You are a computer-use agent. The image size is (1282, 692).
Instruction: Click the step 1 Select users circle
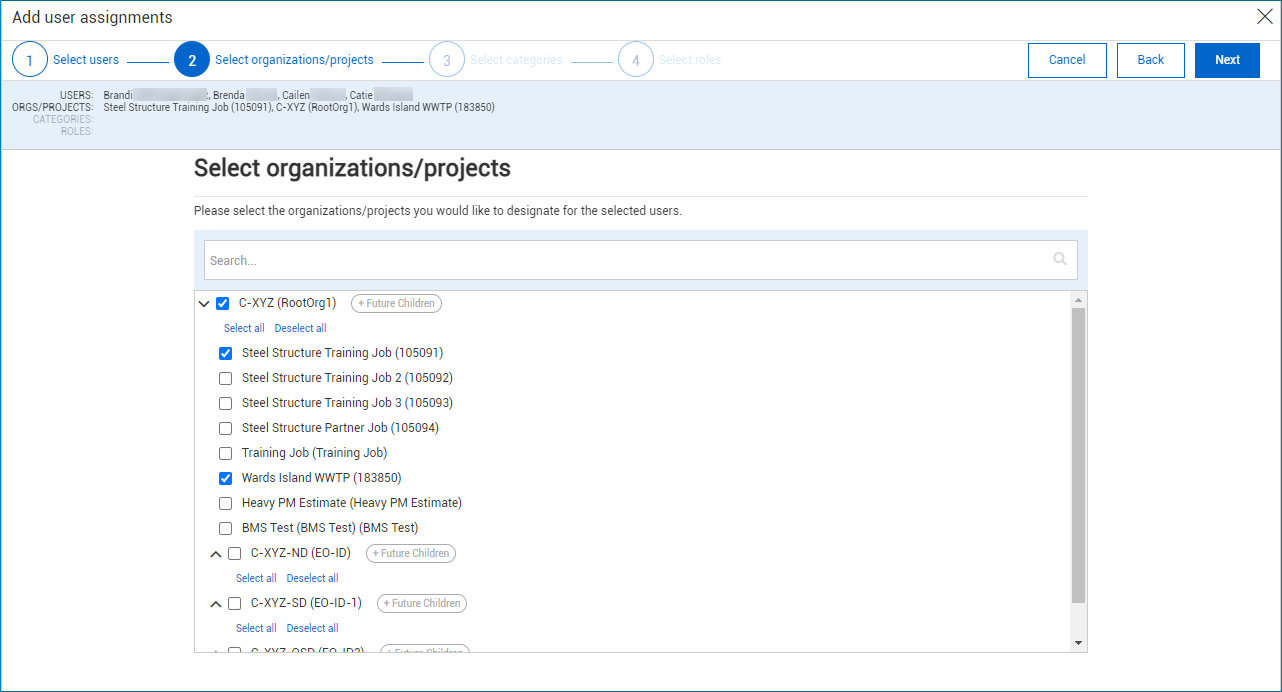pos(30,58)
